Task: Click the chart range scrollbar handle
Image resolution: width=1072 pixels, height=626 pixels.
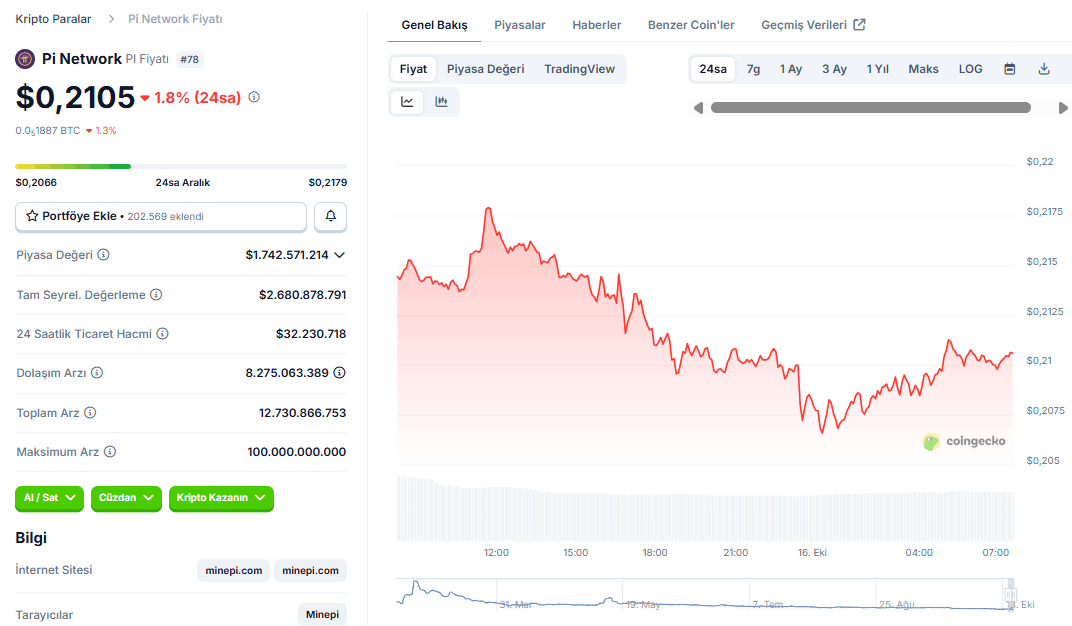Action: tap(870, 107)
